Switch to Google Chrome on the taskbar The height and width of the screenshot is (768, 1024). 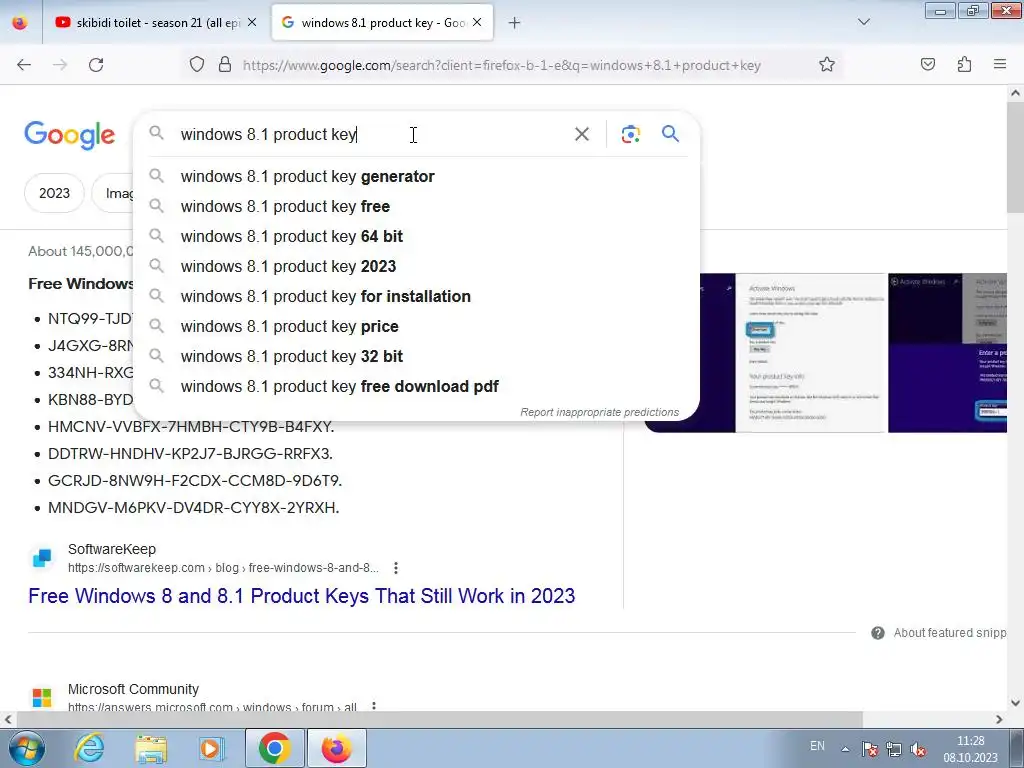point(274,748)
